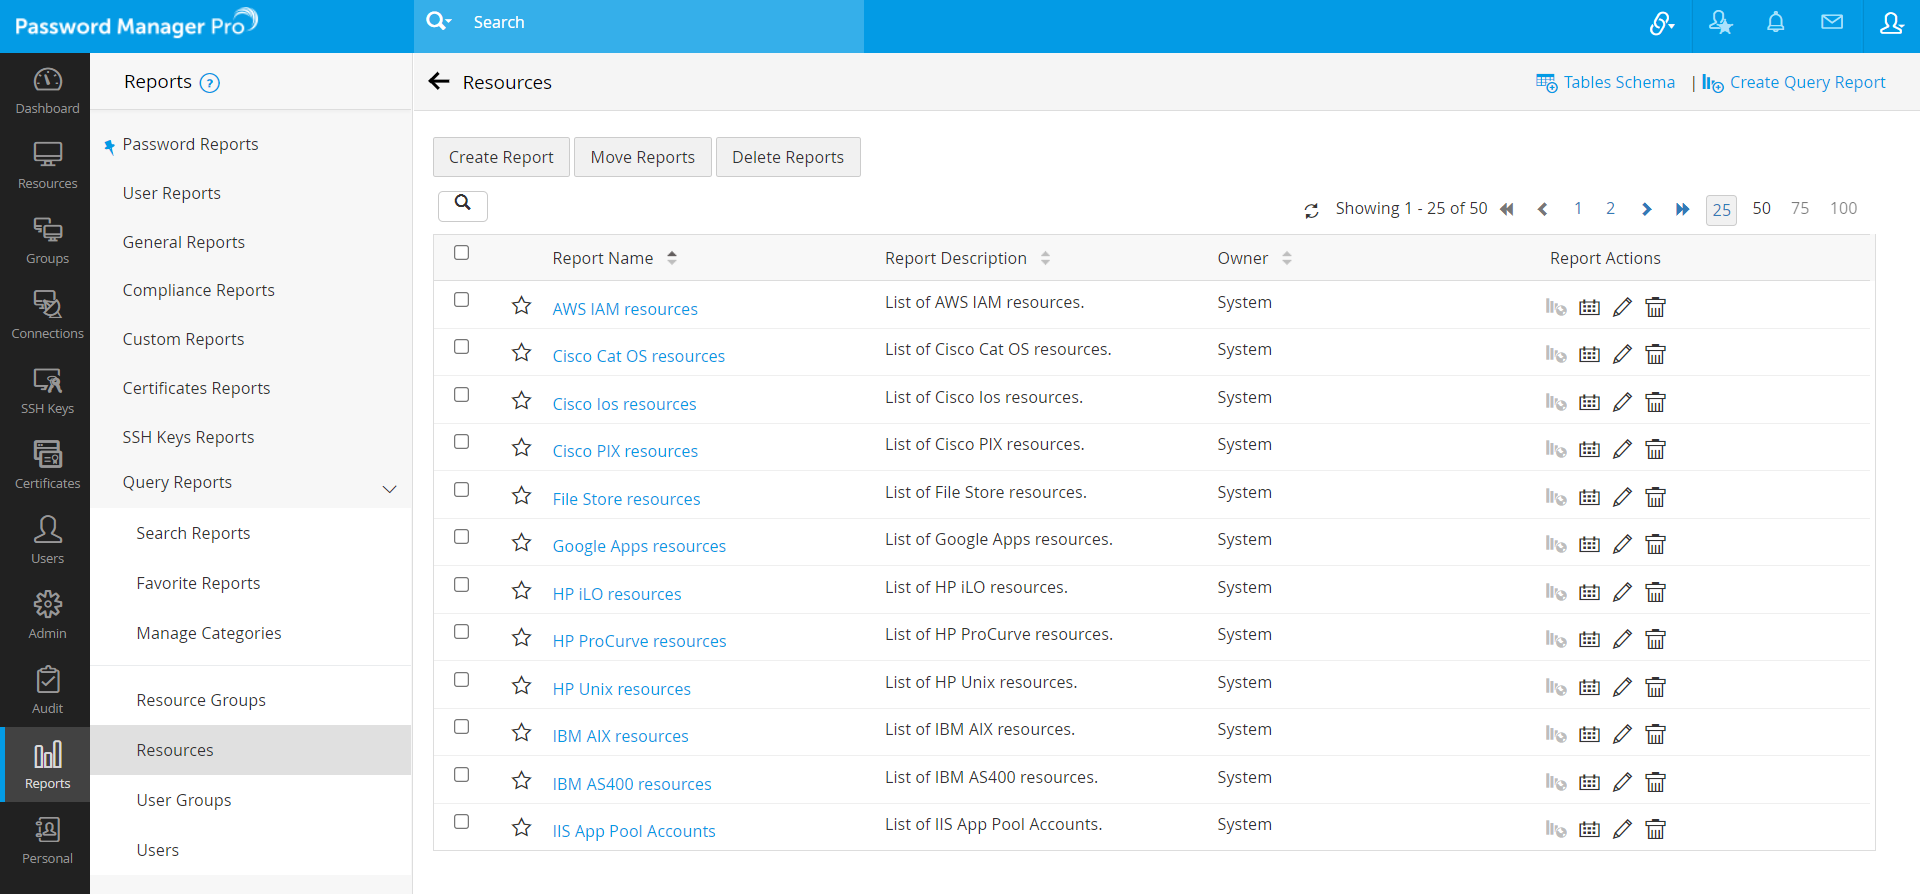Set page size to 50 rows
The image size is (1920, 894).
1761,208
